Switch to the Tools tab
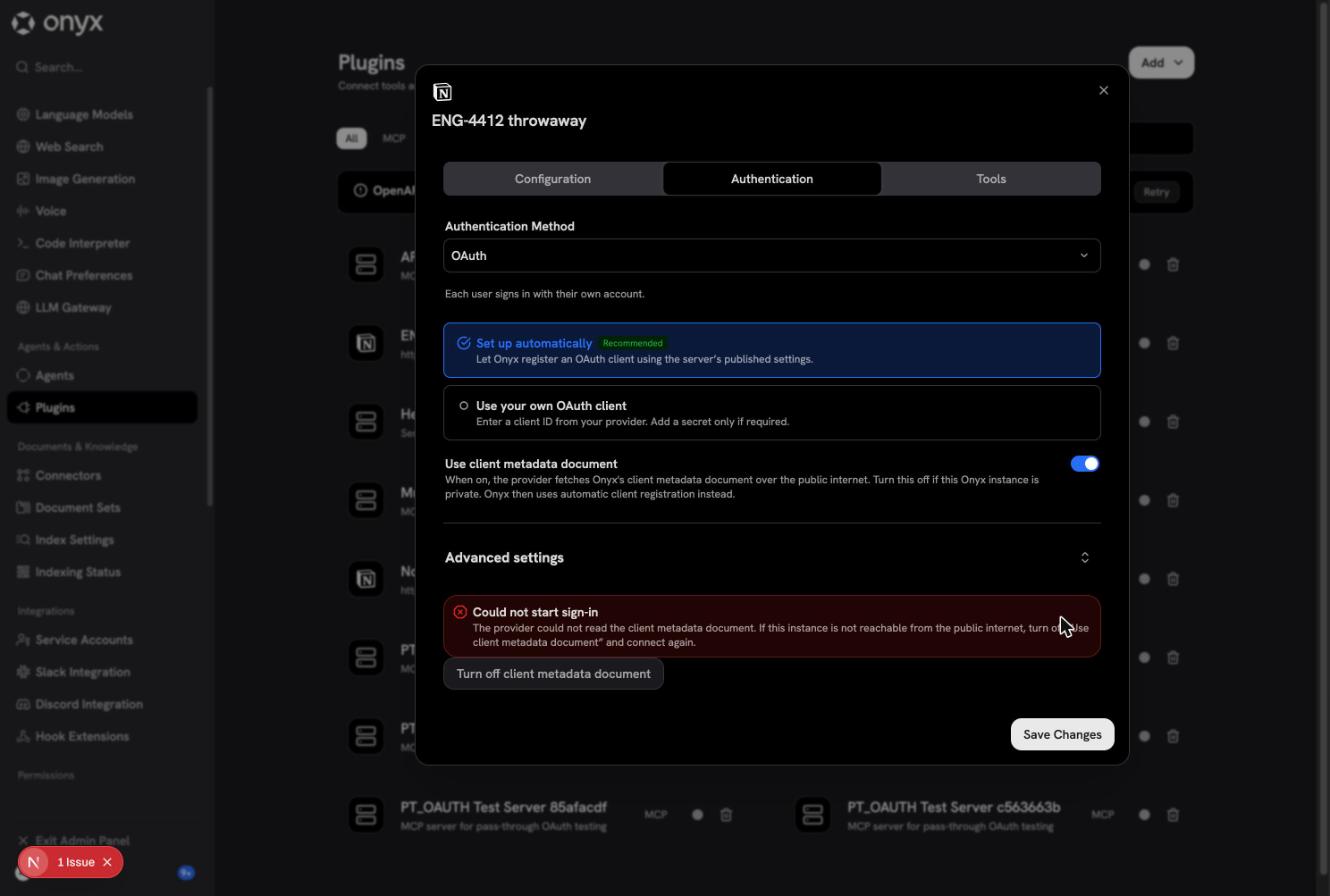1330x896 pixels. (x=991, y=179)
